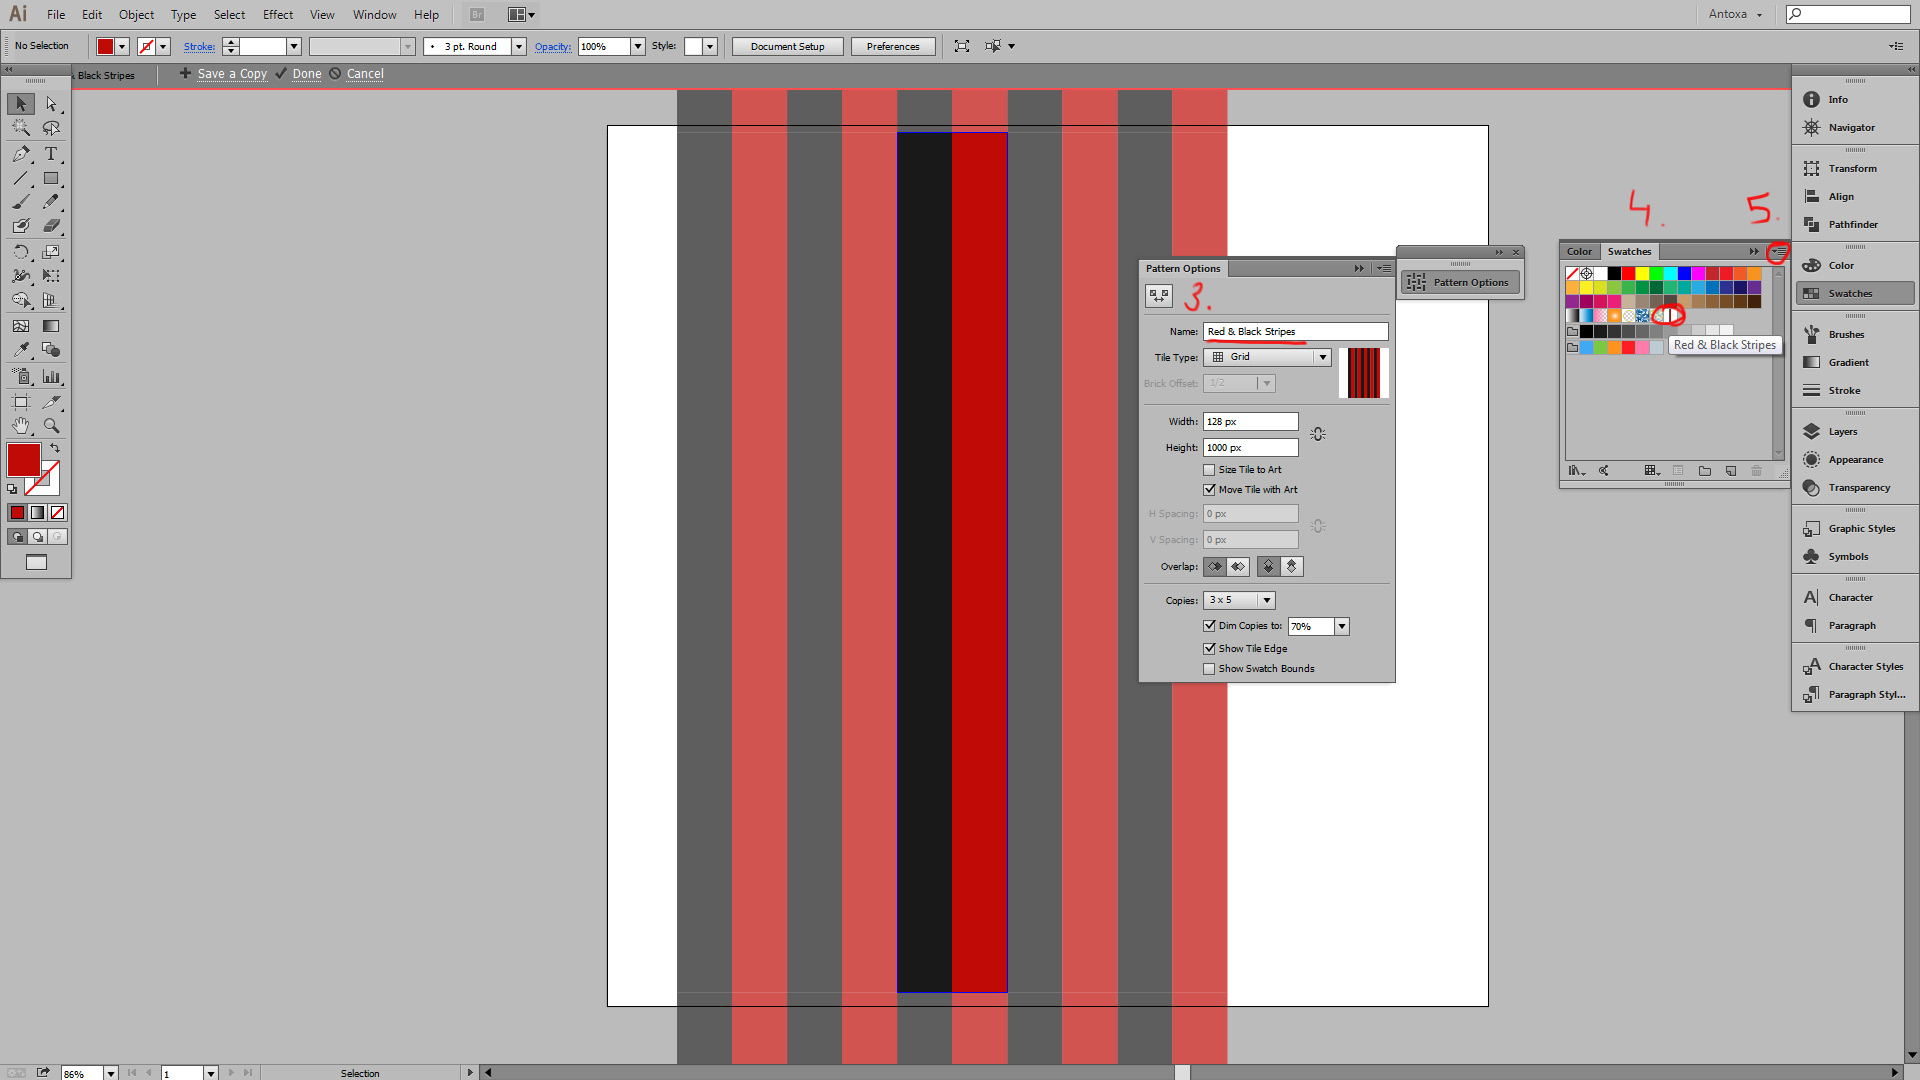The height and width of the screenshot is (1080, 1920).
Task: Open the Effect menu
Action: [278, 15]
